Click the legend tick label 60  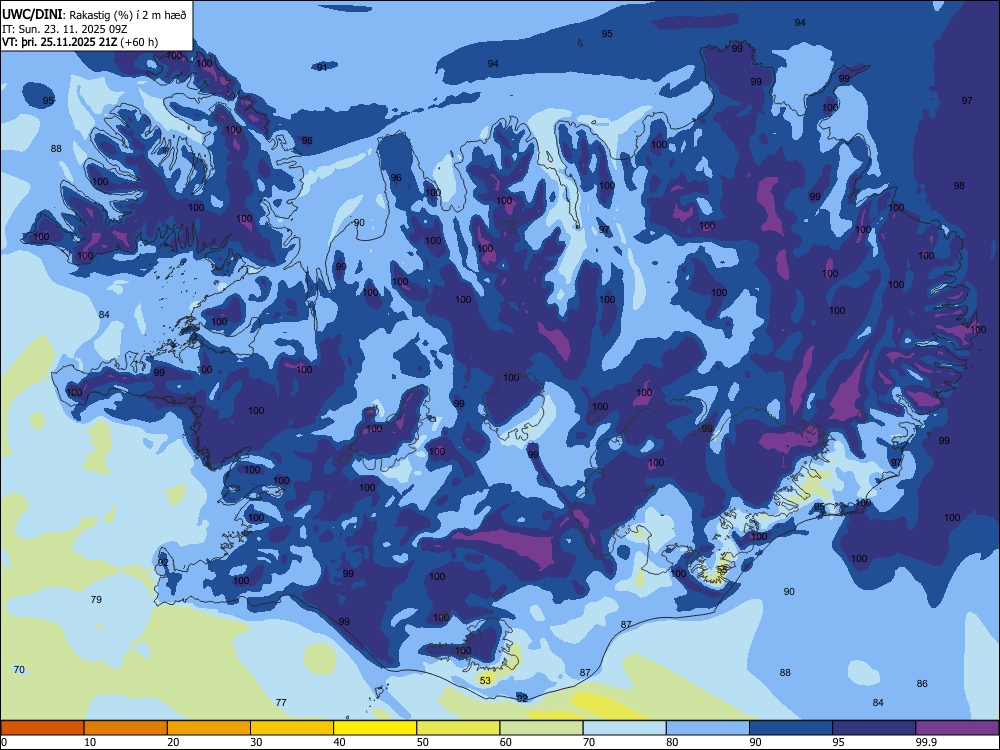point(506,742)
